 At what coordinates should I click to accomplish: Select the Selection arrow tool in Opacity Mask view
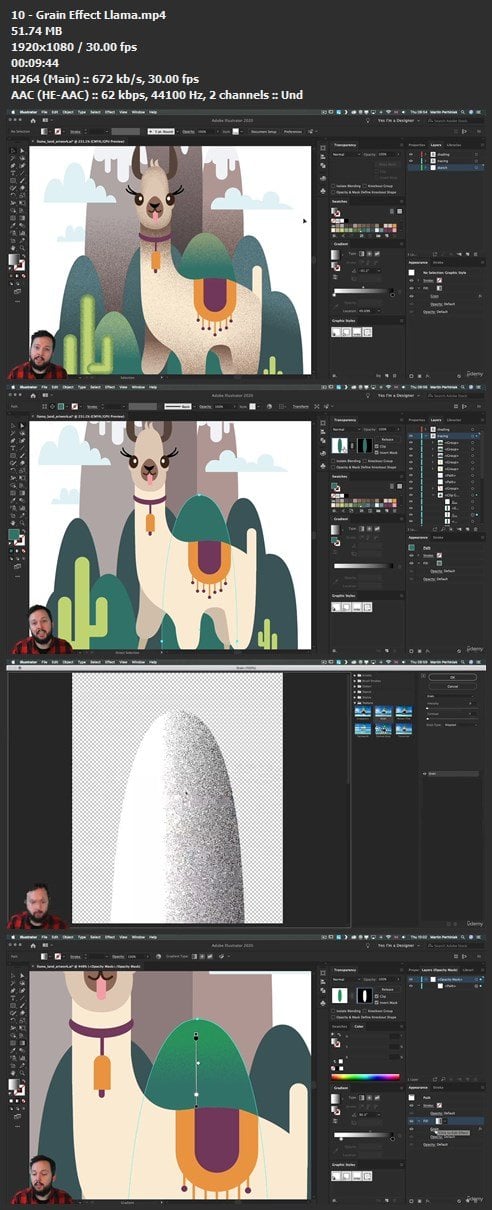pos(13,976)
